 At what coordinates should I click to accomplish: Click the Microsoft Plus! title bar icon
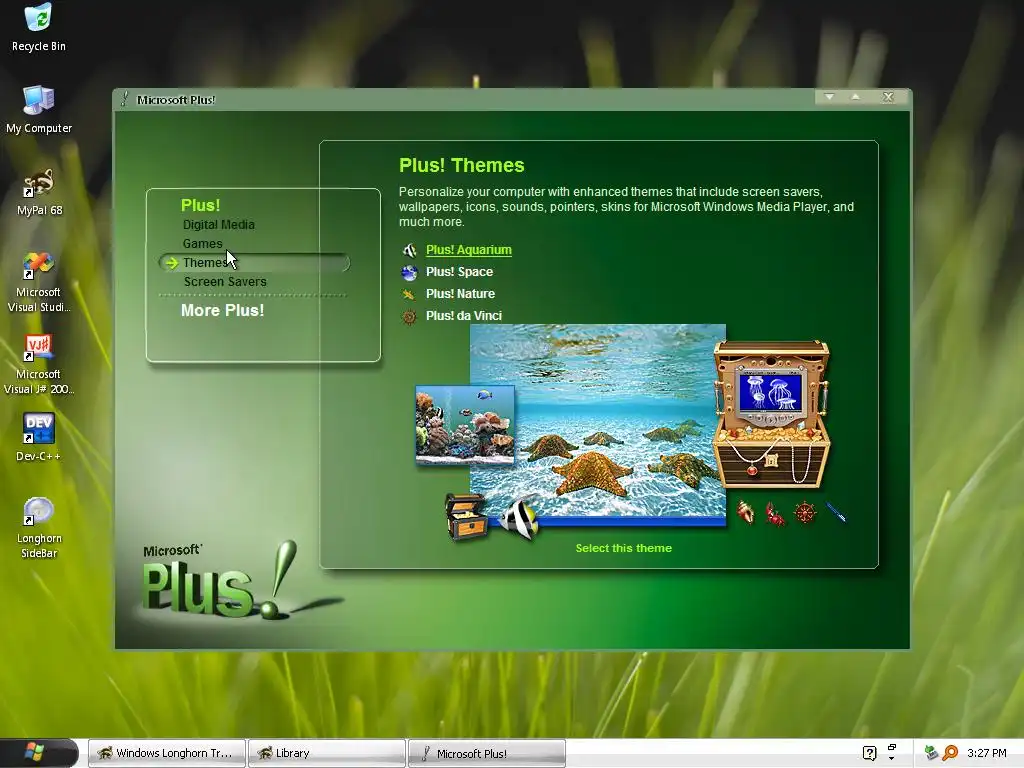pyautogui.click(x=125, y=99)
